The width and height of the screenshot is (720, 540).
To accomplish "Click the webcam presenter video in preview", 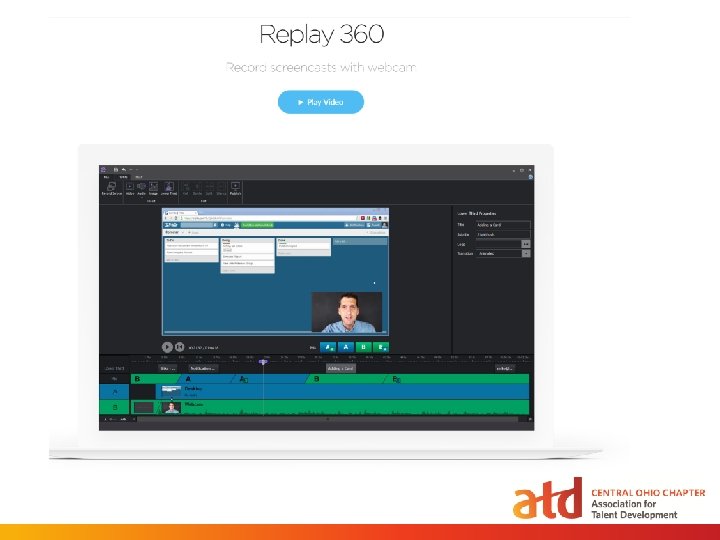I will (347, 312).
